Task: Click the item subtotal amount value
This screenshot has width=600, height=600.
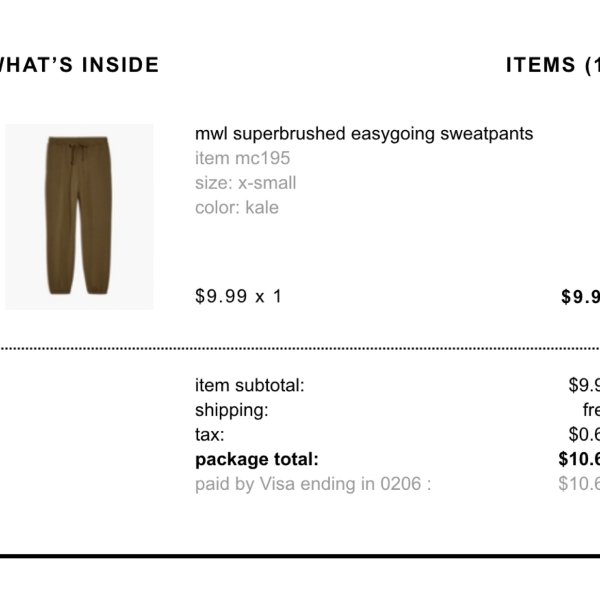Action: 584,385
